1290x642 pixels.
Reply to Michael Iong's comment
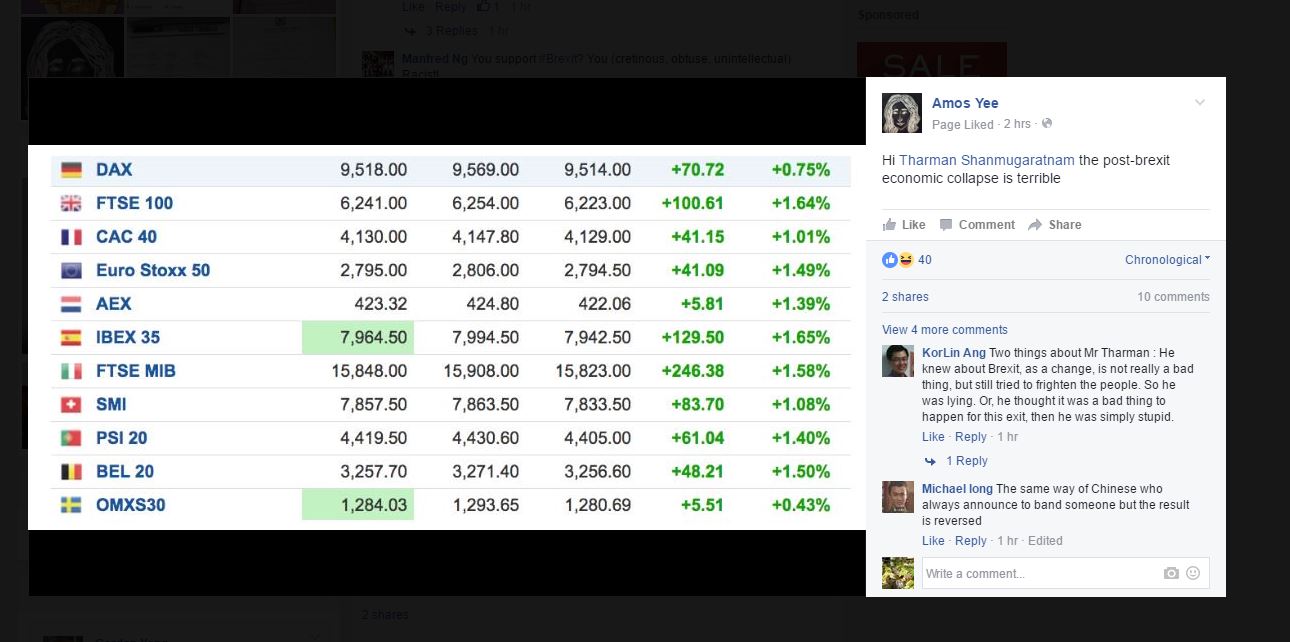pos(971,541)
